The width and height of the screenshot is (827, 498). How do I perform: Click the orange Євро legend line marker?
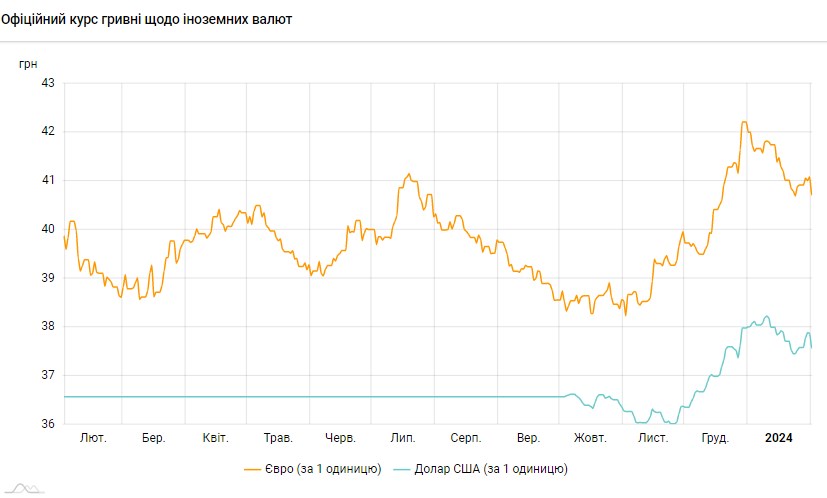click(256, 468)
